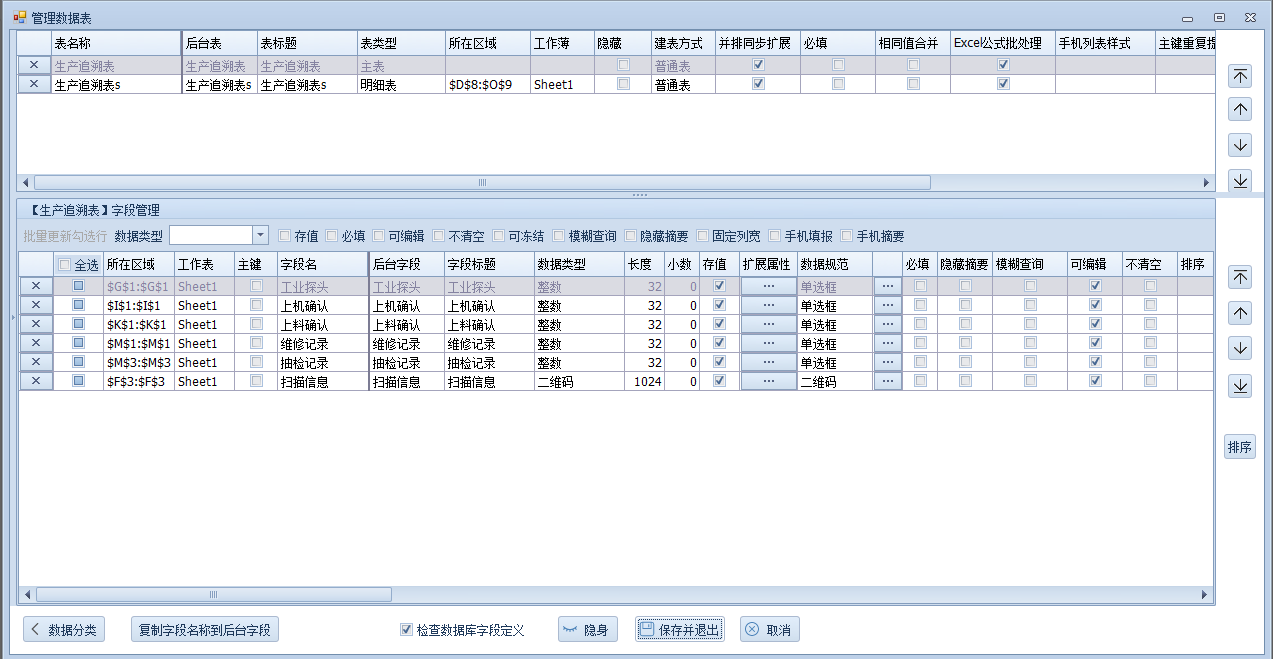Delete the 扫描信息 field row with X

point(36,381)
